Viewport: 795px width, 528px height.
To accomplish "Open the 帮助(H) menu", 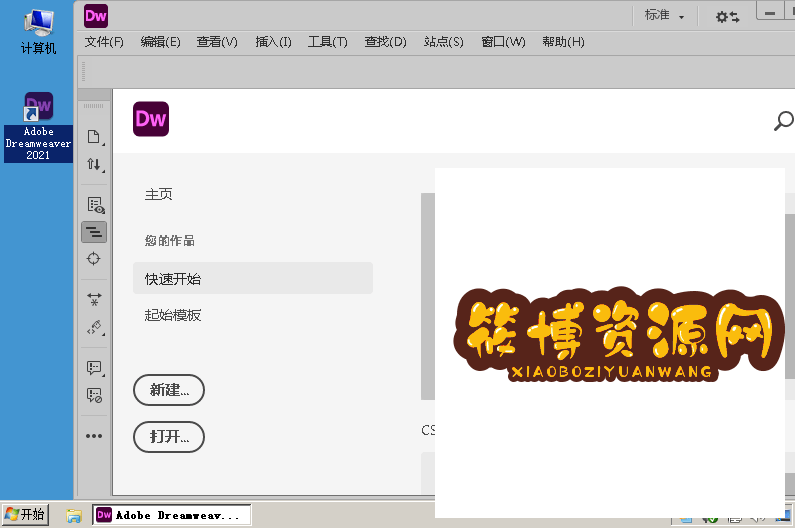I will click(x=563, y=42).
